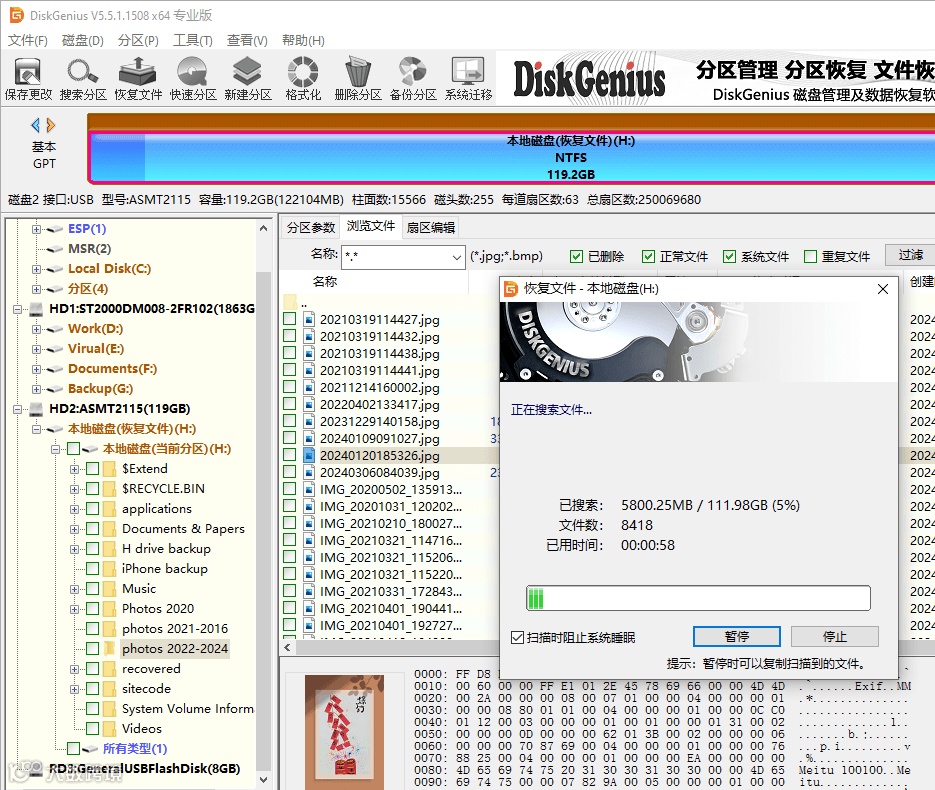Select file 20240120185326.jpg
Screen dimensions: 935x790
[380, 456]
